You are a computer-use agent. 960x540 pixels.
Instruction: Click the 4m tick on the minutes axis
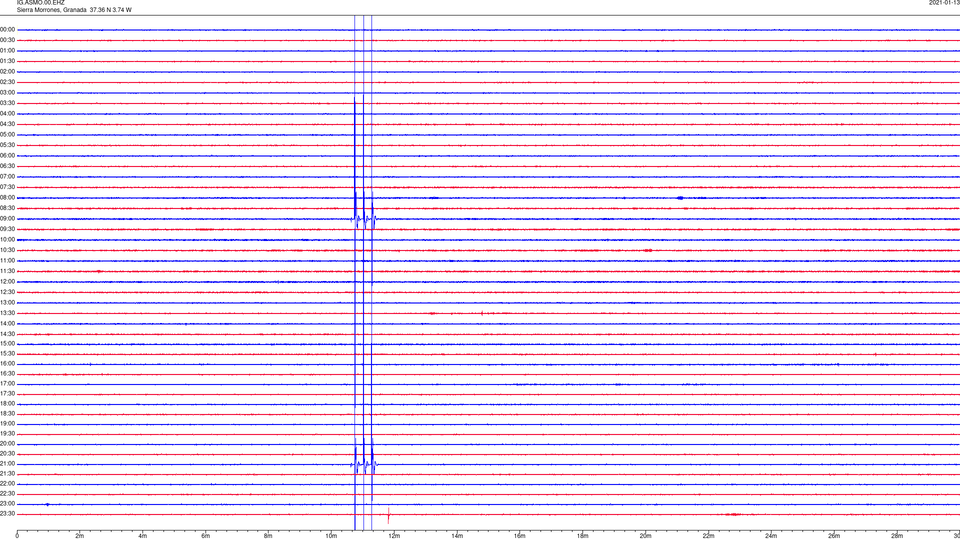click(143, 536)
